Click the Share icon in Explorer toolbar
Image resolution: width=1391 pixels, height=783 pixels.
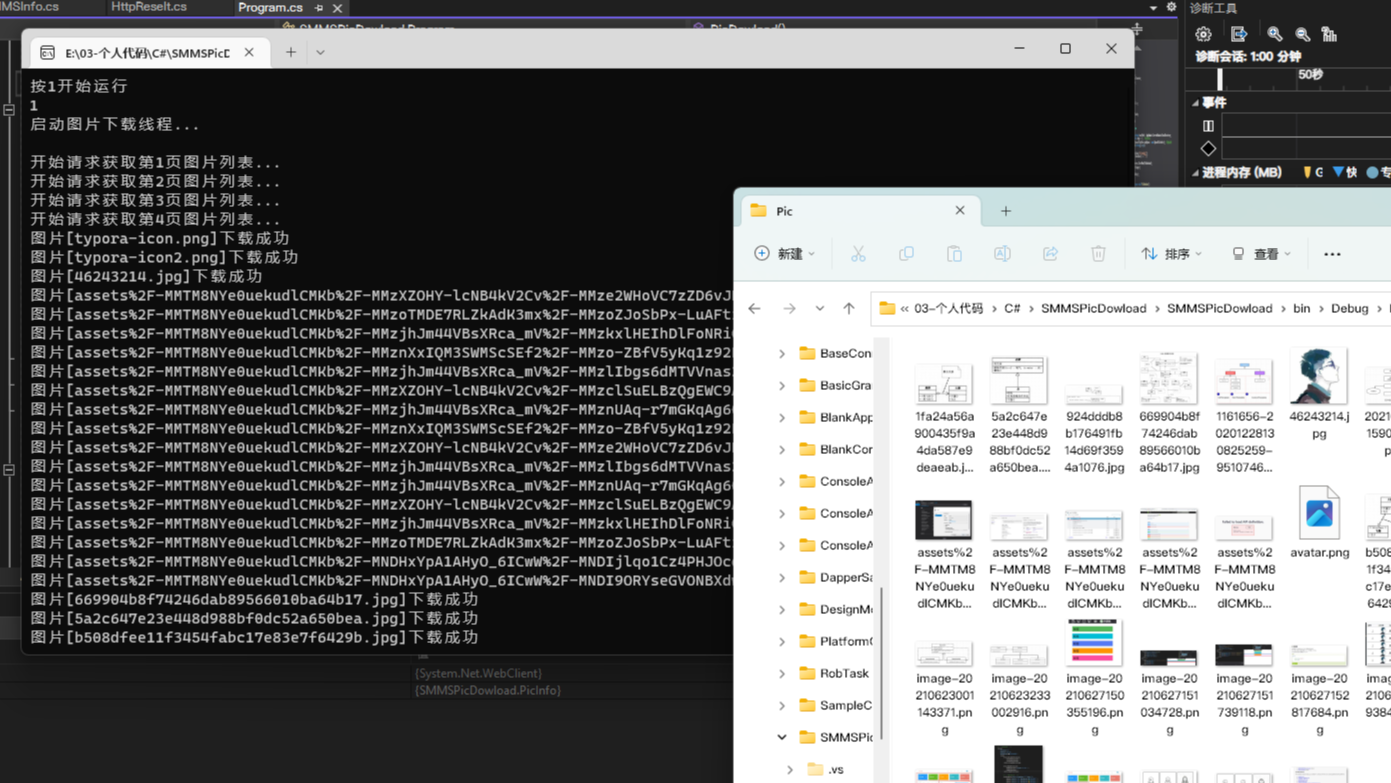pyautogui.click(x=1050, y=254)
